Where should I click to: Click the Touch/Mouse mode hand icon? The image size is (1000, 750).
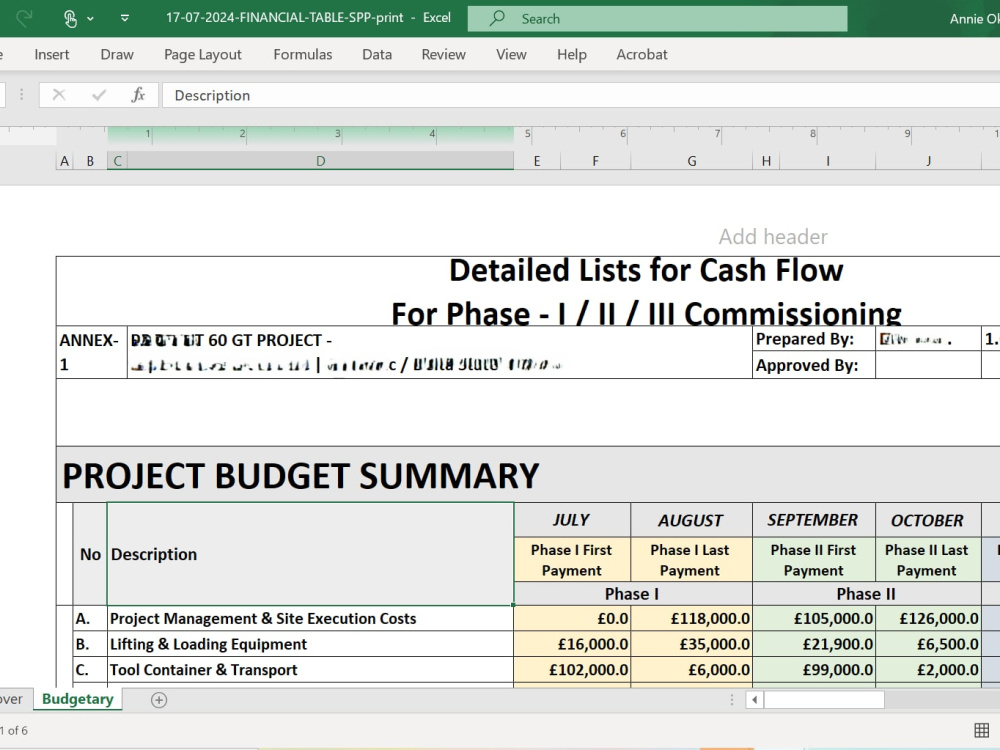coord(70,18)
